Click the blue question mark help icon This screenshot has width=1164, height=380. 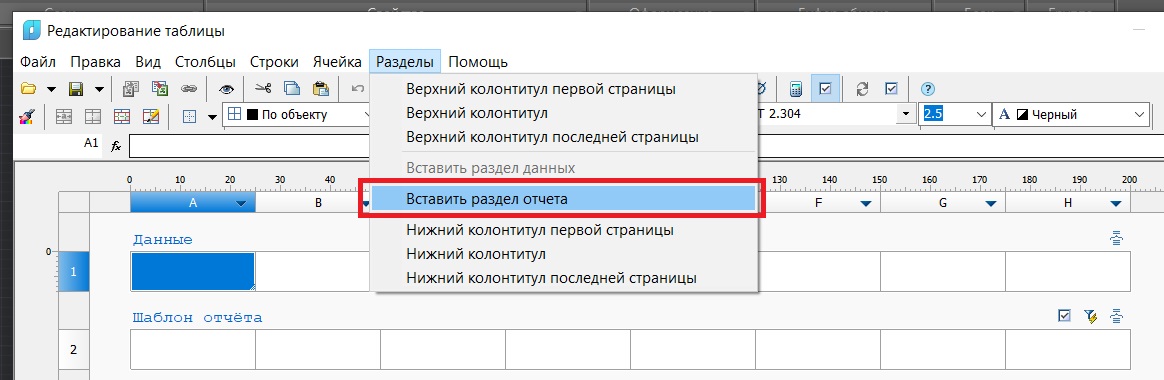click(927, 89)
